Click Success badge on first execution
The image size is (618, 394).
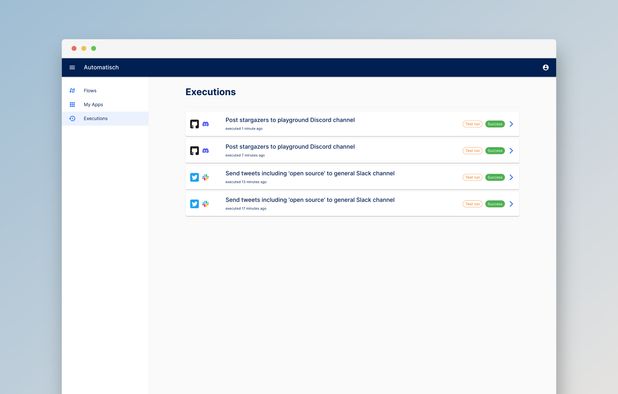point(495,124)
